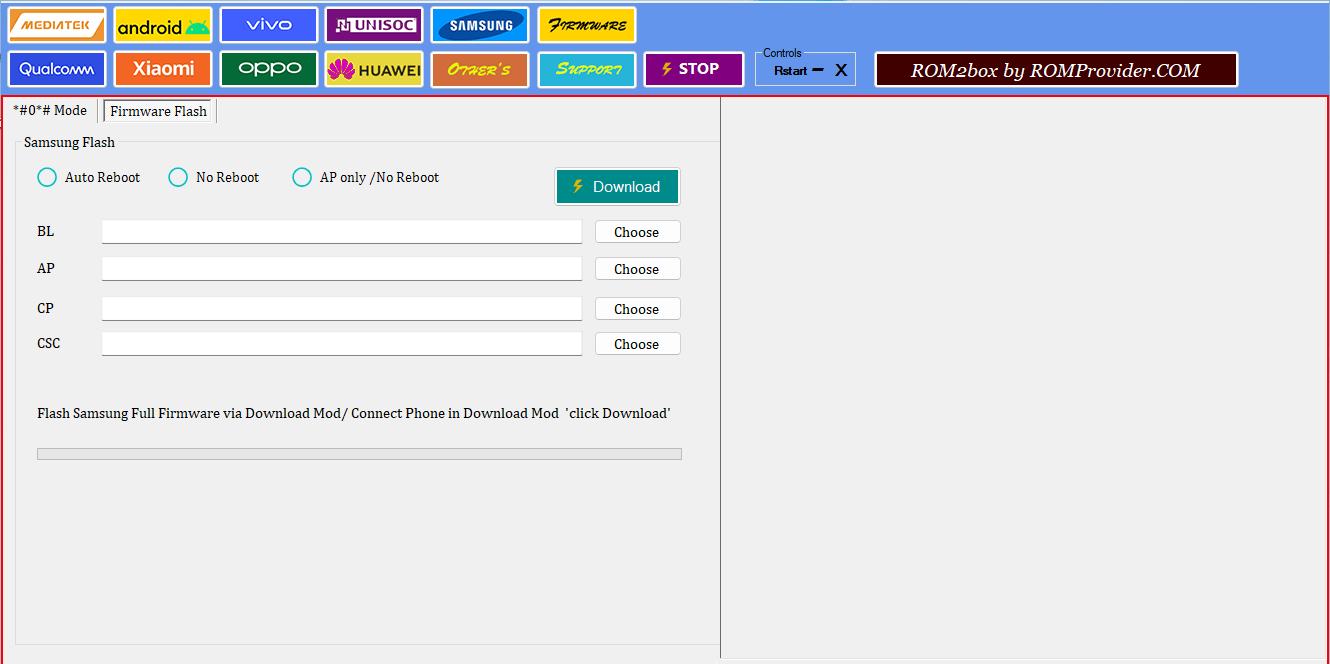Switch to the Firmware Flash tab
The width and height of the screenshot is (1330, 664).
[158, 110]
